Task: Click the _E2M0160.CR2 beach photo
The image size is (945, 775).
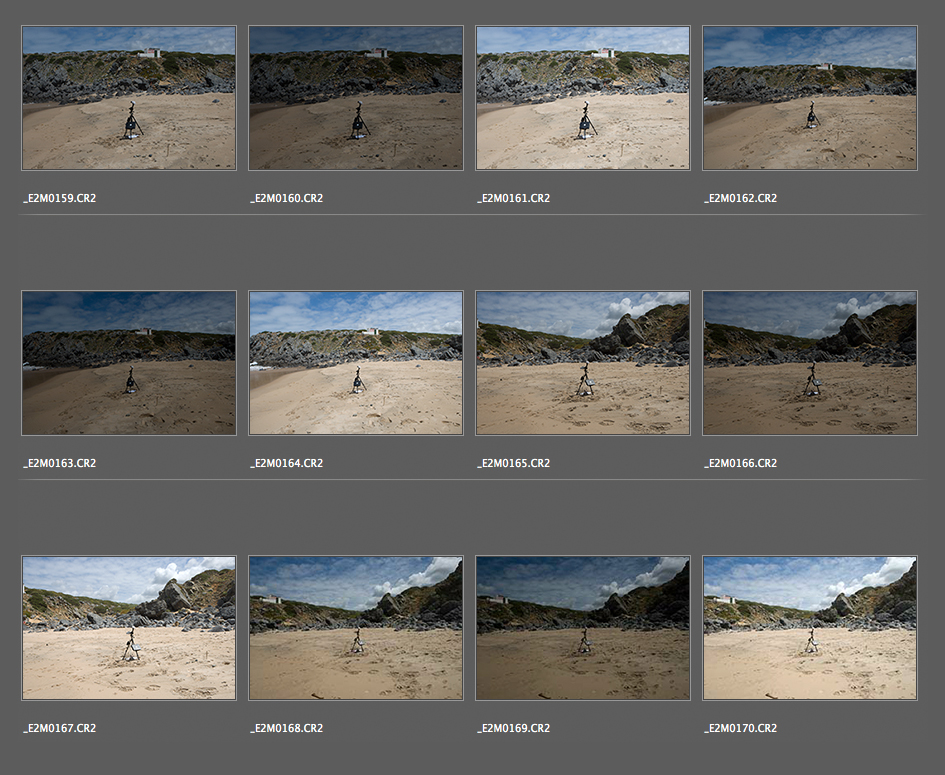Action: (356, 98)
